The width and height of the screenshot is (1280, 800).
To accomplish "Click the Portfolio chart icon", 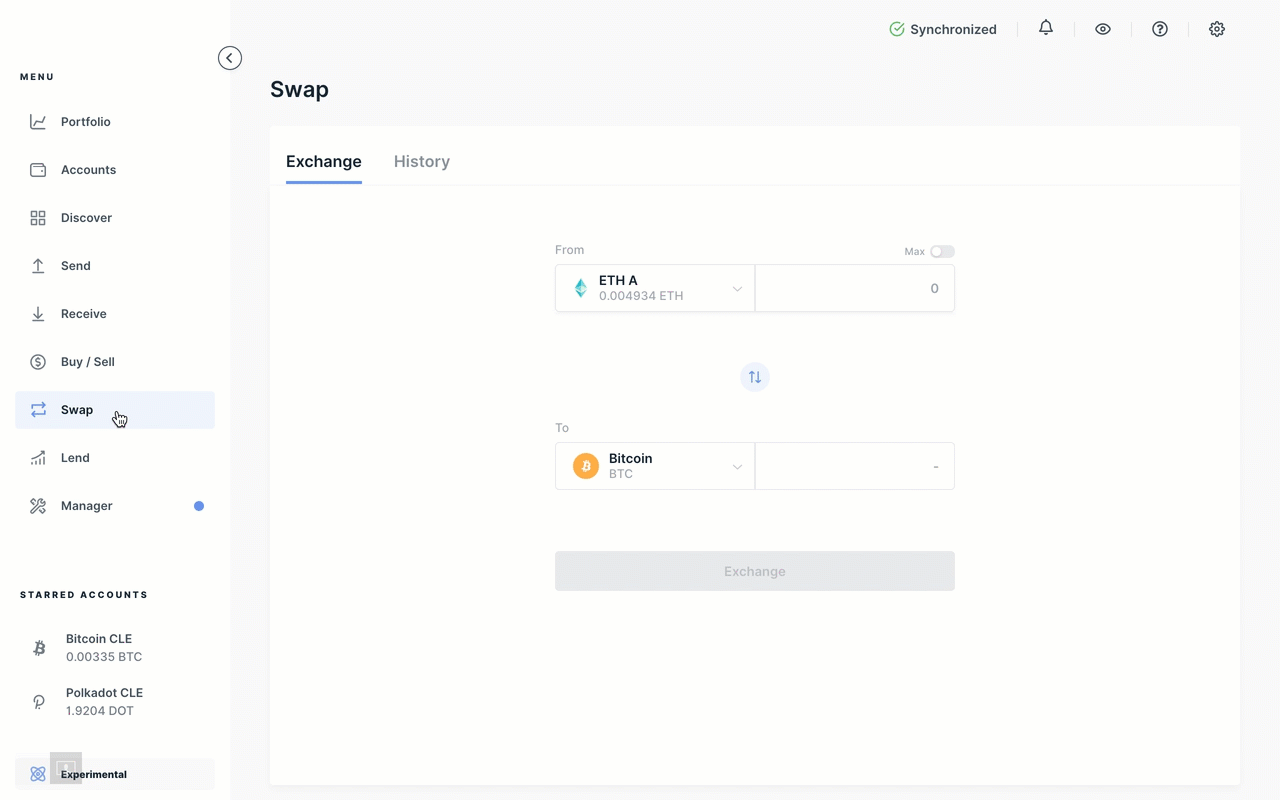I will (38, 122).
